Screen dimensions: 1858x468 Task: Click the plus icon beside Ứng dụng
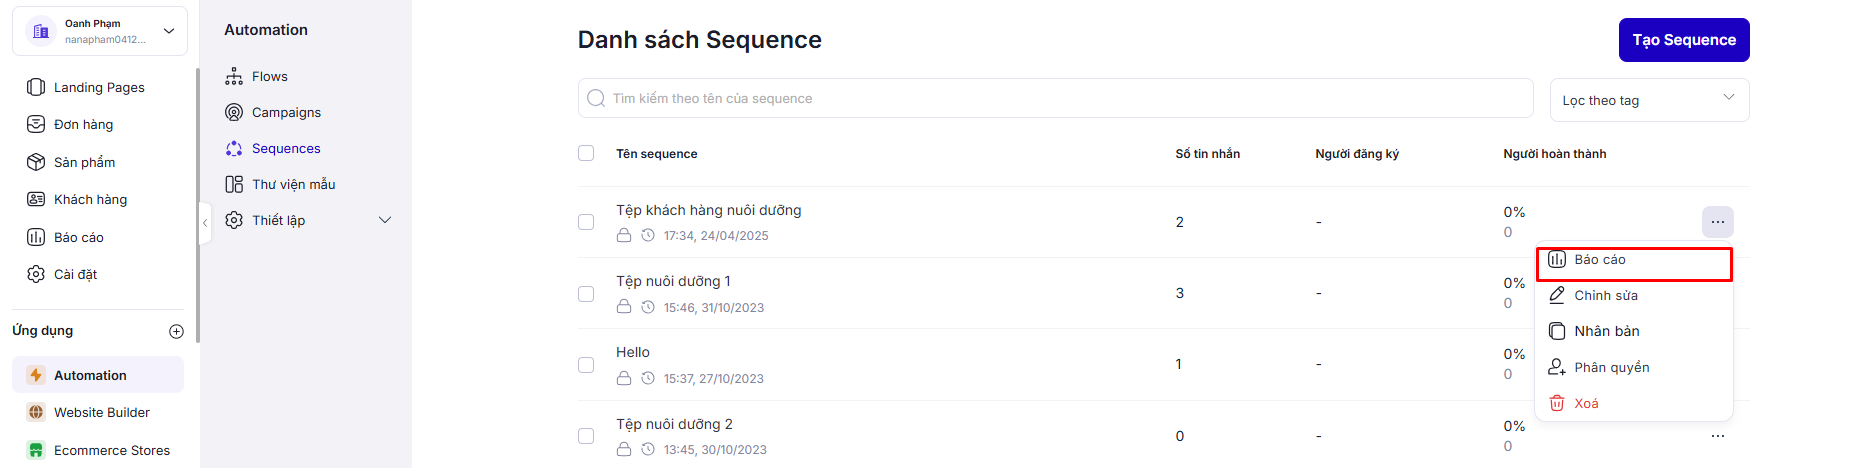coord(176,331)
